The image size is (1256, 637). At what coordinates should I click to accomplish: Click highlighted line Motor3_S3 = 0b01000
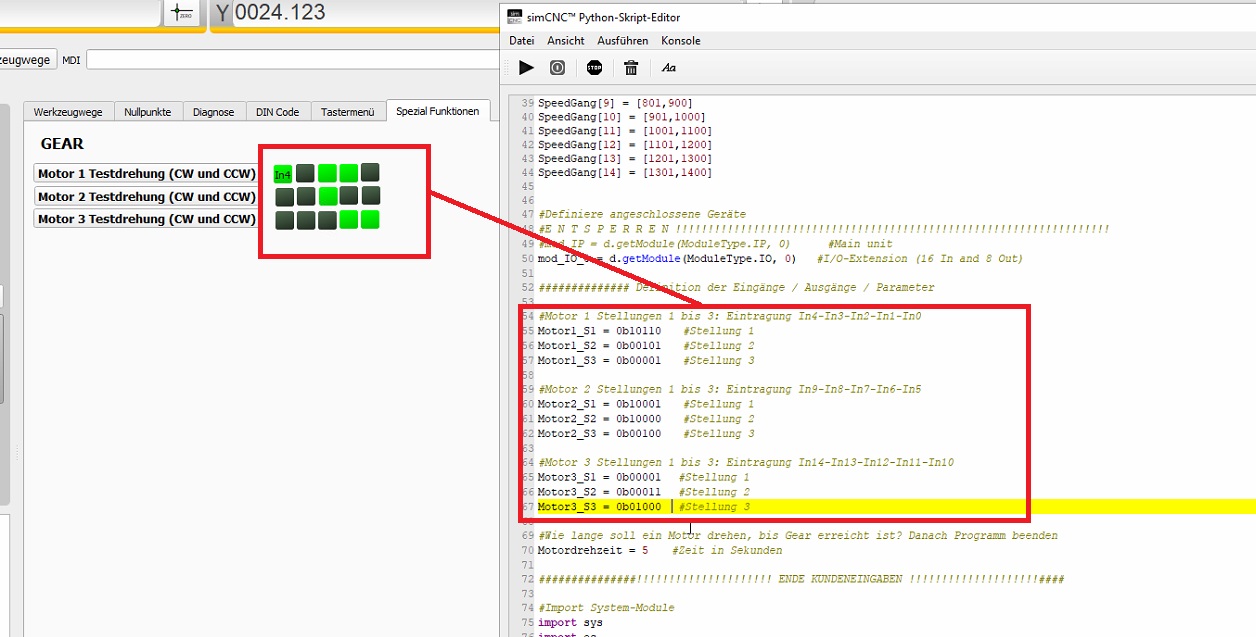pos(643,507)
